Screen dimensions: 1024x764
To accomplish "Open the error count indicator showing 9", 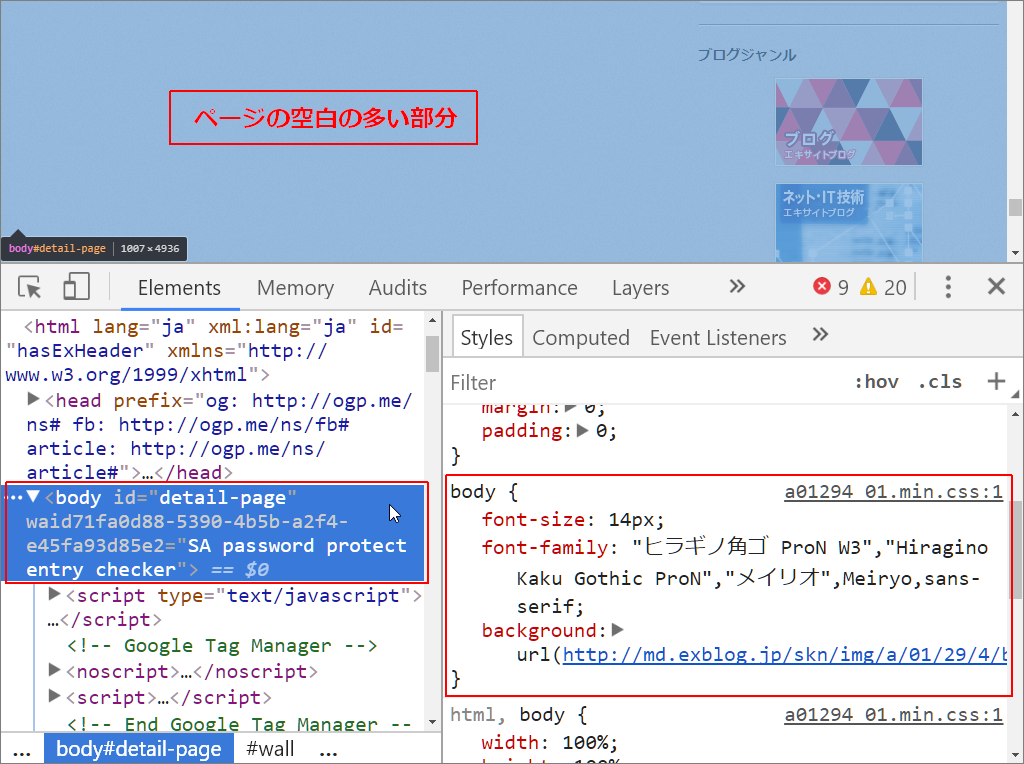I will (x=831, y=287).
